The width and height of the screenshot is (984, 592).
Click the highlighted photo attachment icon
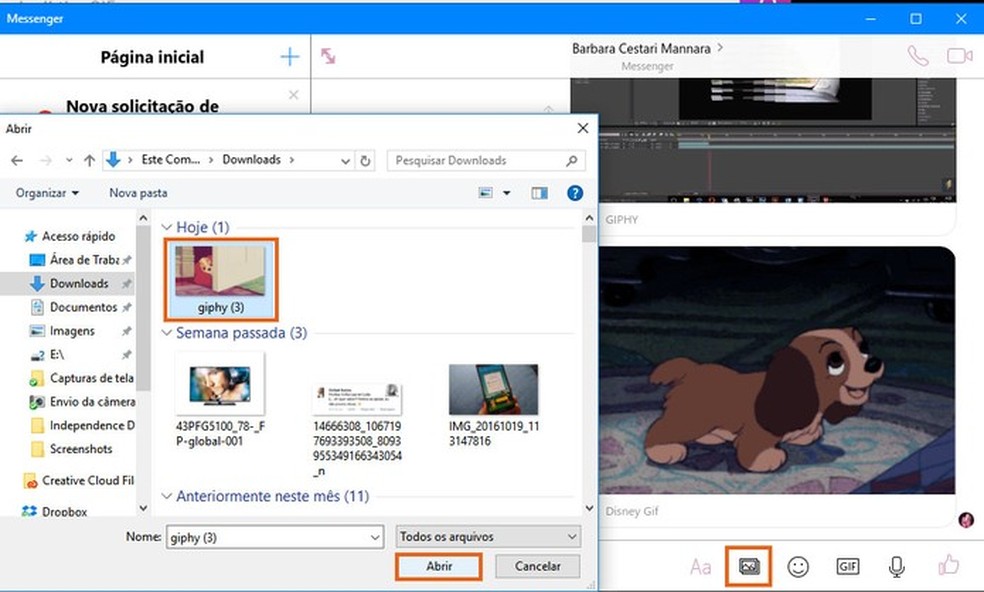click(748, 566)
